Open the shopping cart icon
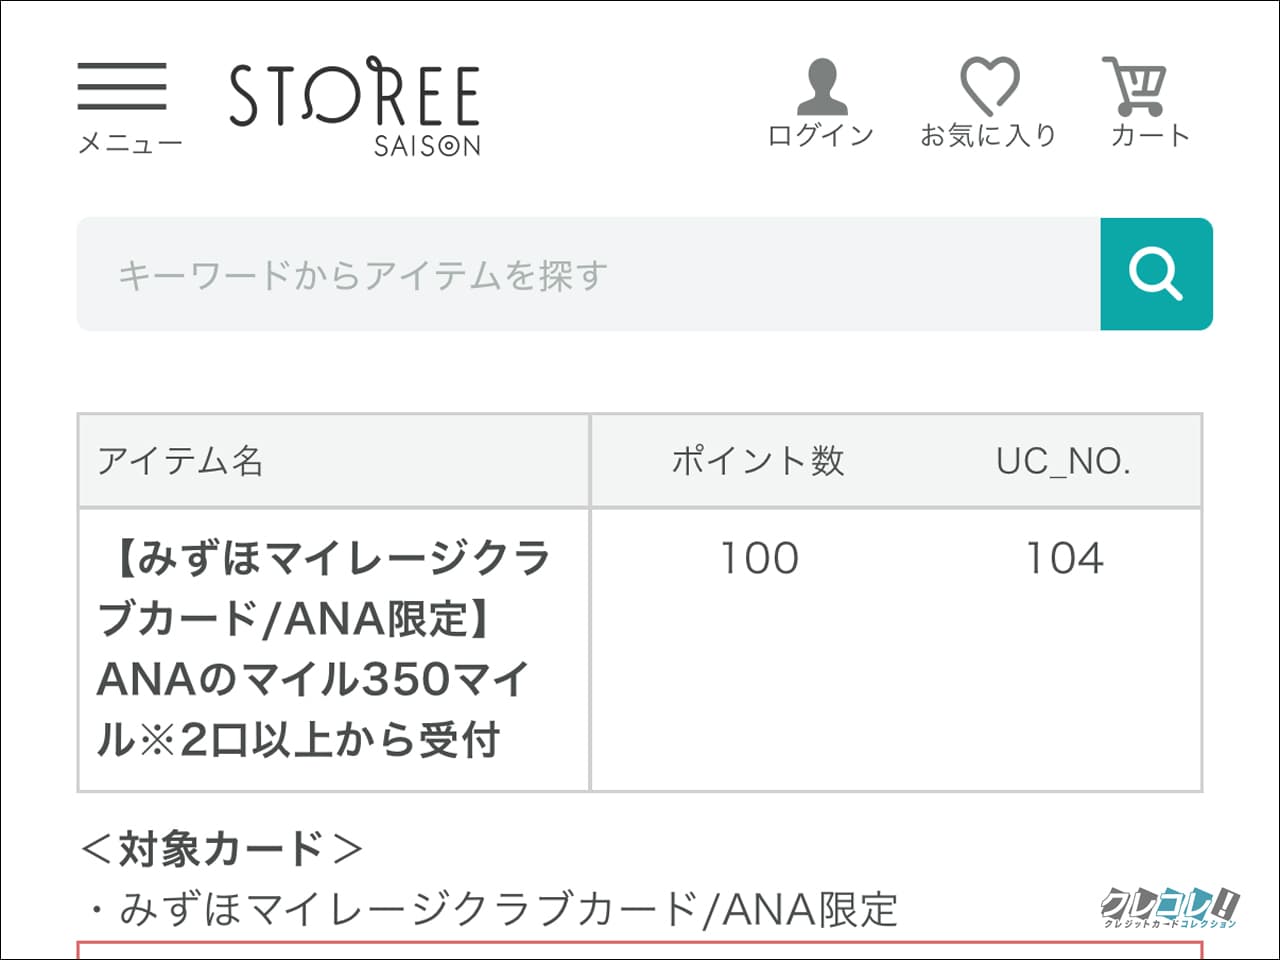1280x960 pixels. click(1135, 86)
